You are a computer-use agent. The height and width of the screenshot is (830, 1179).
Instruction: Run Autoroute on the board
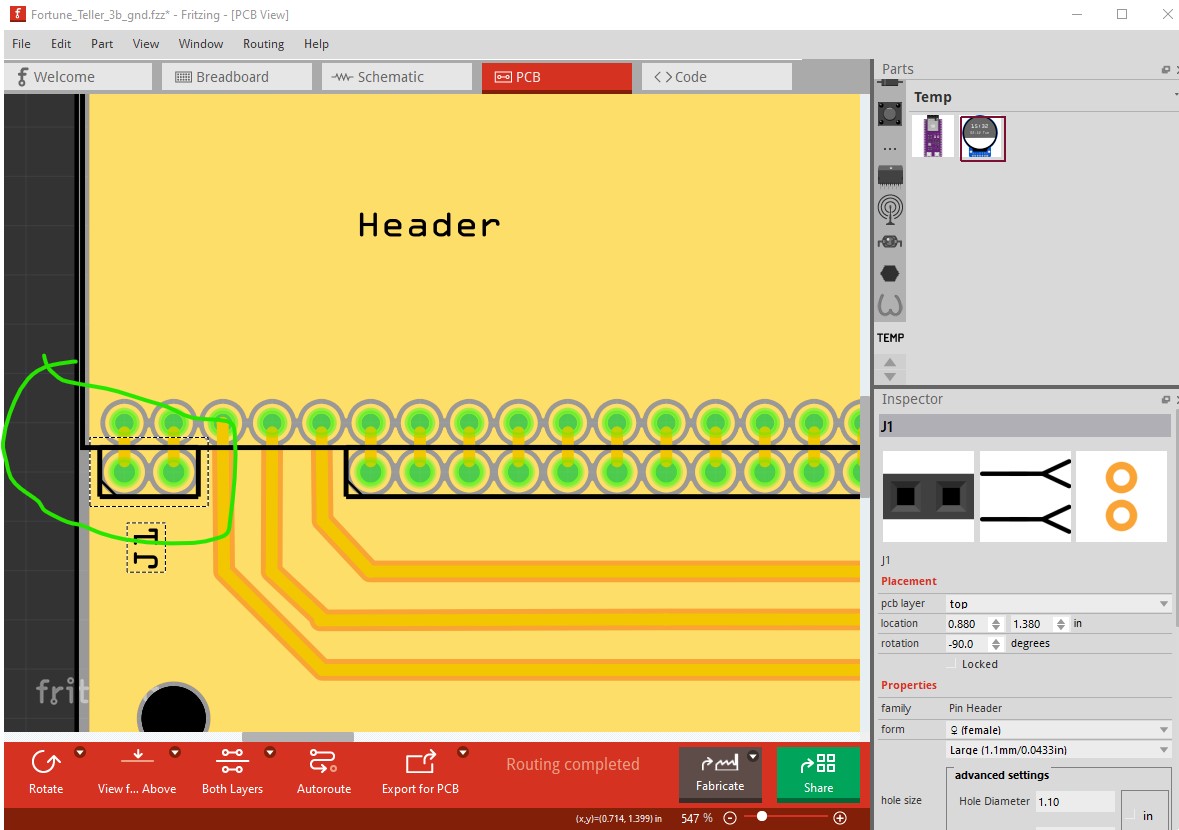pyautogui.click(x=324, y=763)
